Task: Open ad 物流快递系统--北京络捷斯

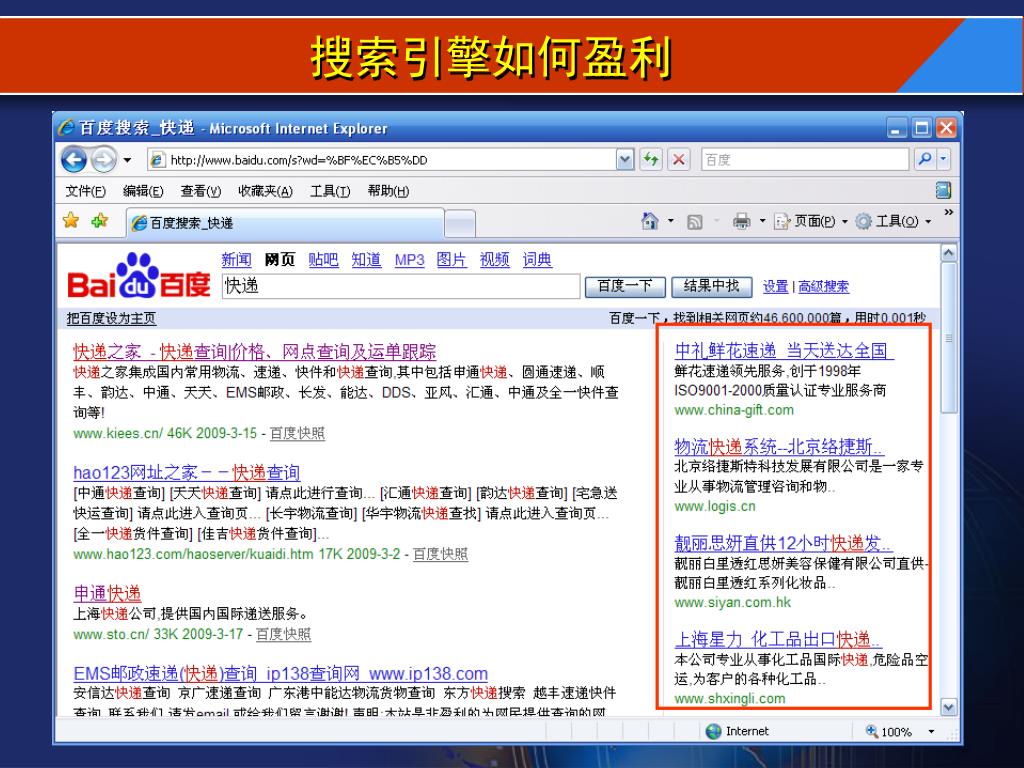Action: click(x=779, y=447)
